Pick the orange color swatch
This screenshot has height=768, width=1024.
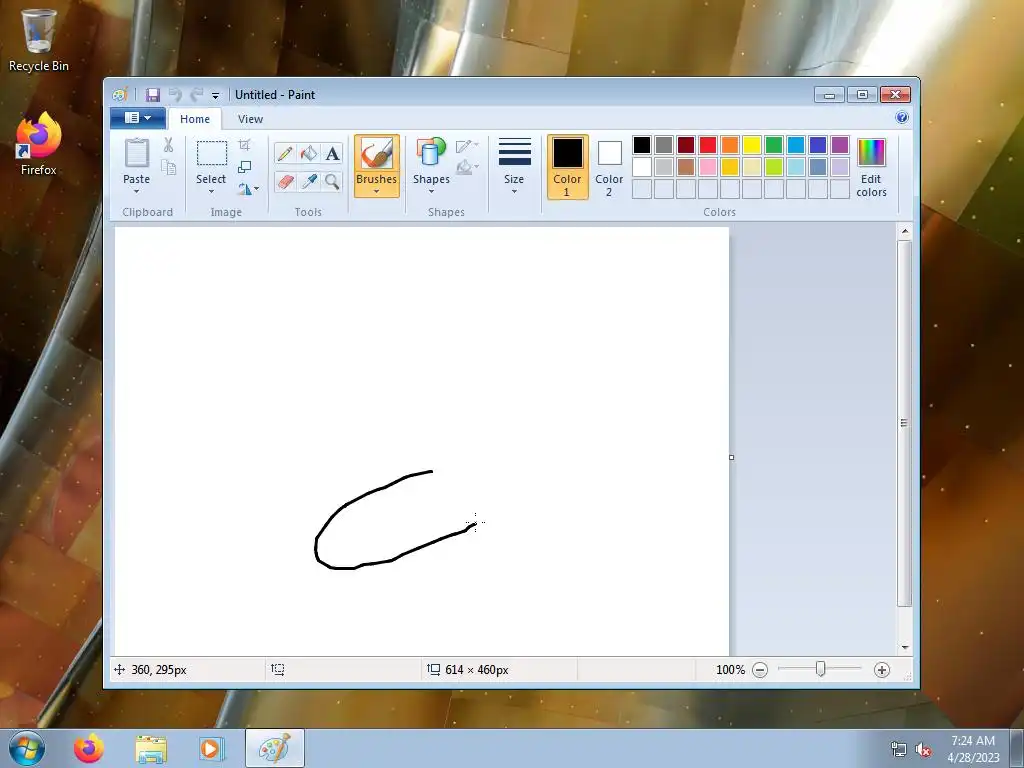[729, 144]
